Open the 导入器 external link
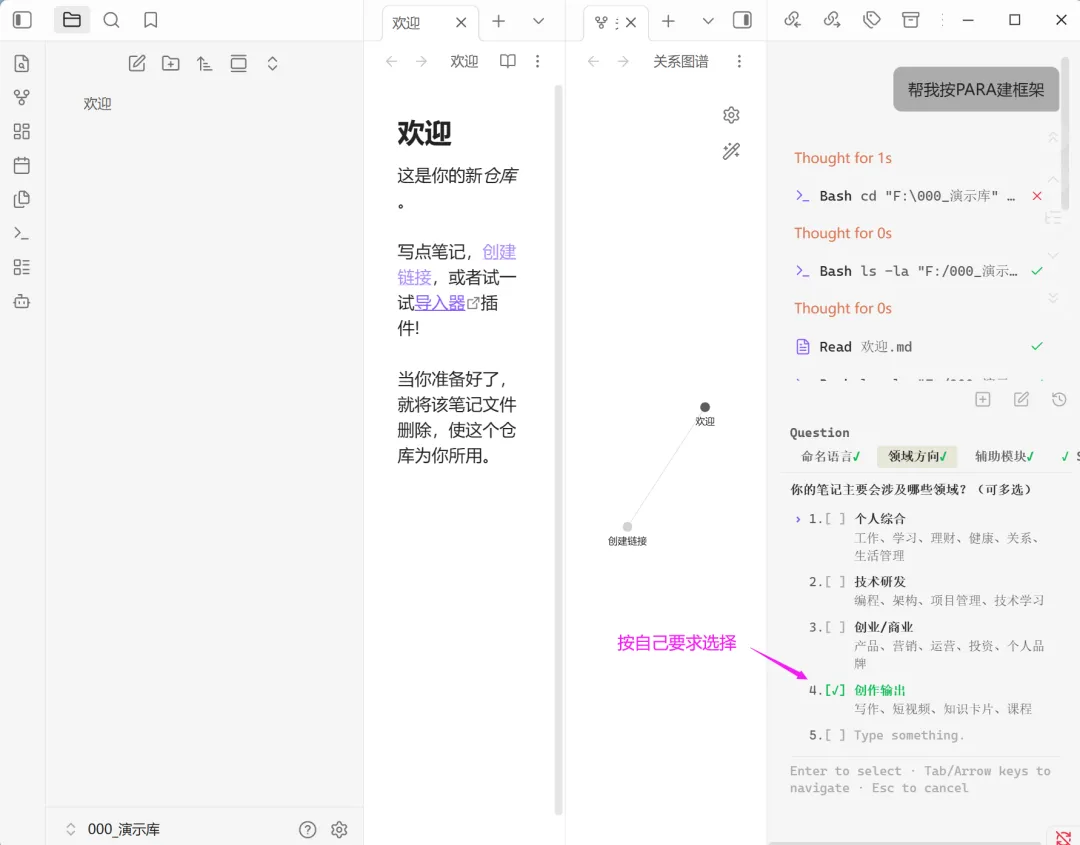Screen dimensions: 1080x845 point(440,303)
